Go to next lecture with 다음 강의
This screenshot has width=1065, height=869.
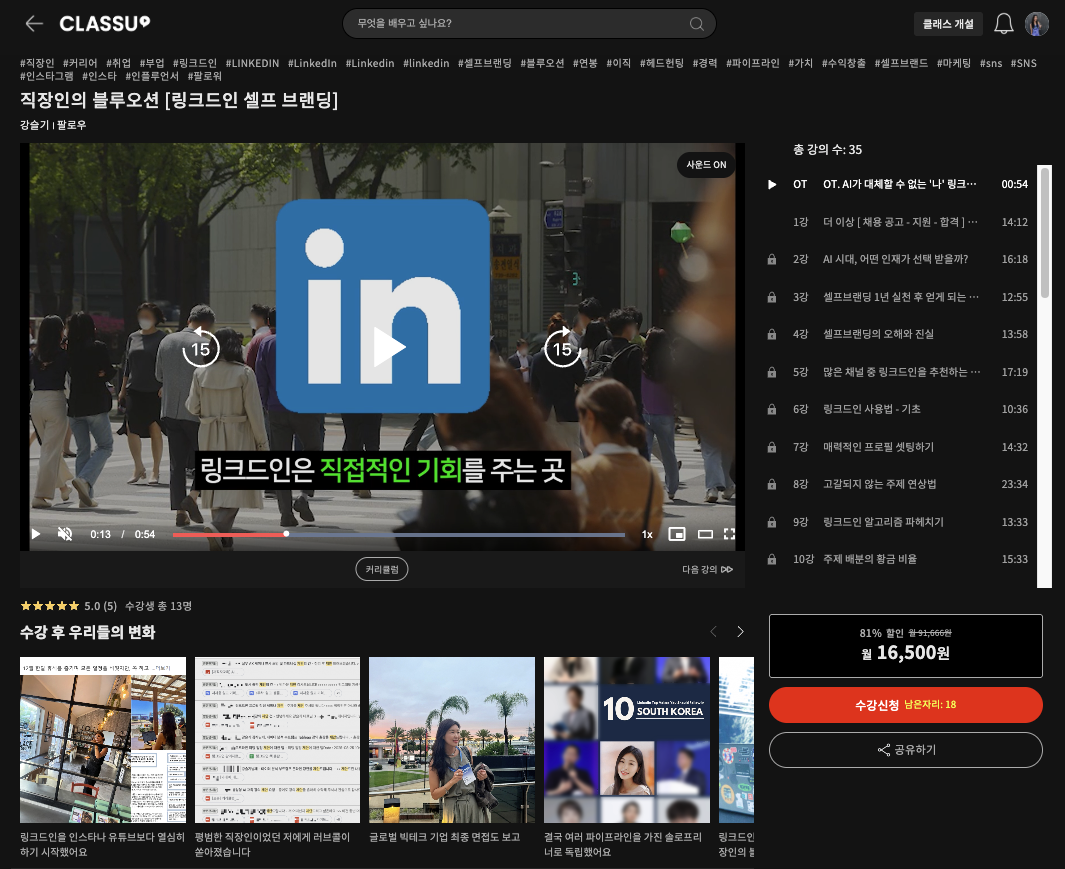click(x=707, y=569)
